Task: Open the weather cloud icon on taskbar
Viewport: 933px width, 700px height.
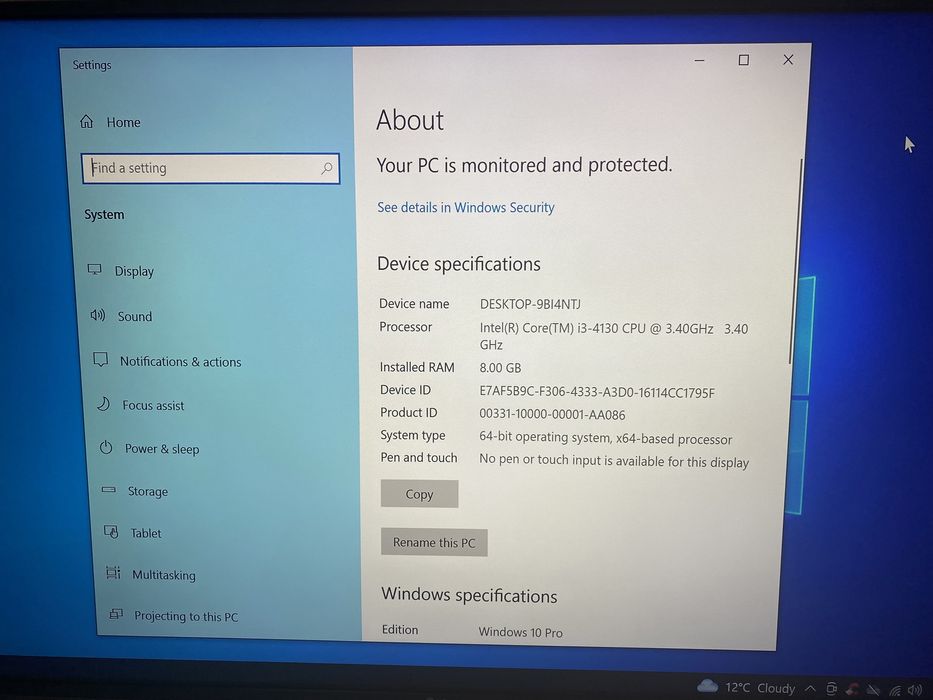Action: (x=707, y=686)
